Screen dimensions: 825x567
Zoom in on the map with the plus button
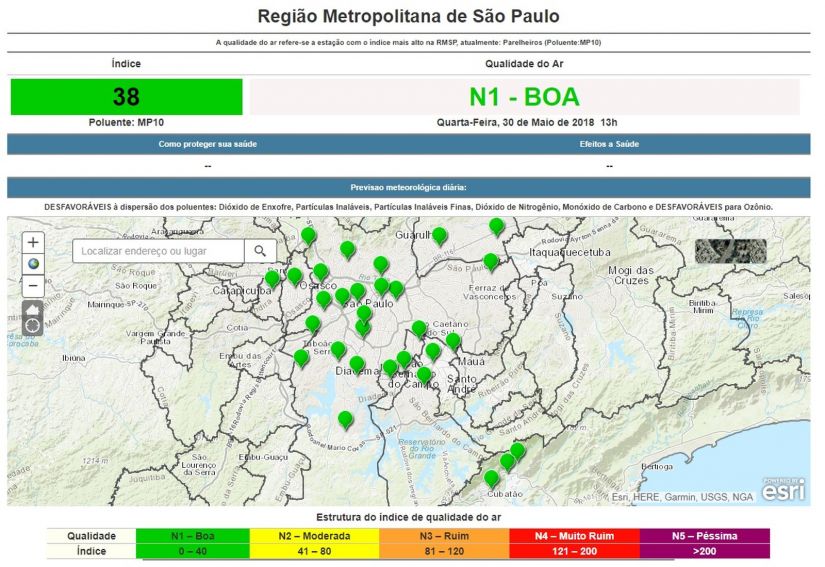click(x=33, y=242)
